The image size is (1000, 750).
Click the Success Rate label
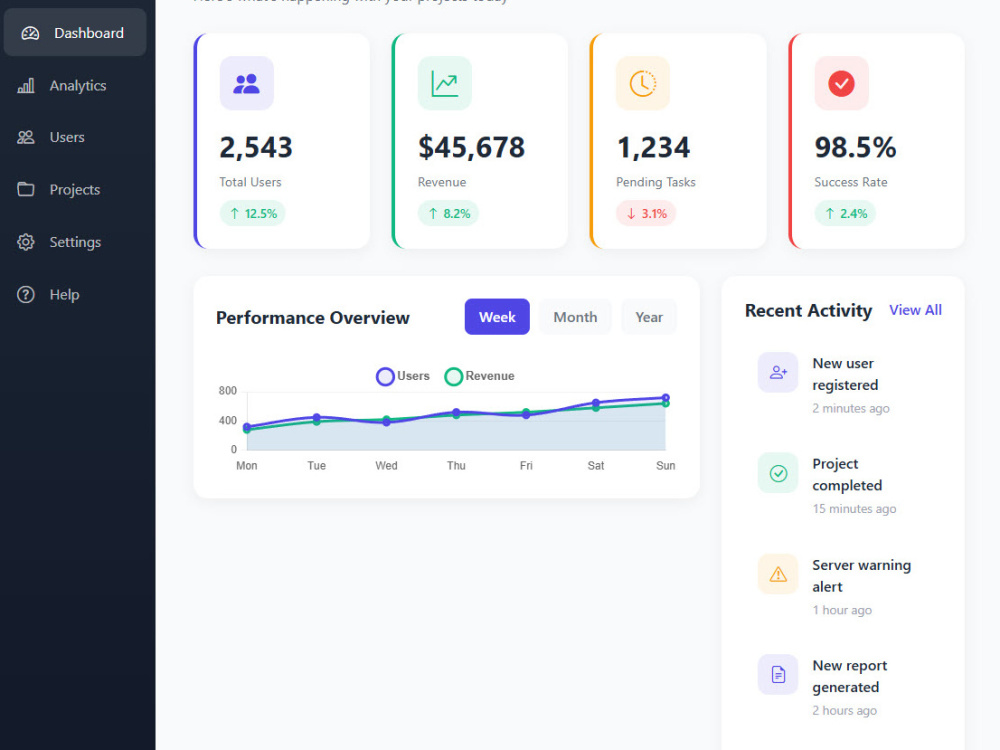pyautogui.click(x=851, y=182)
